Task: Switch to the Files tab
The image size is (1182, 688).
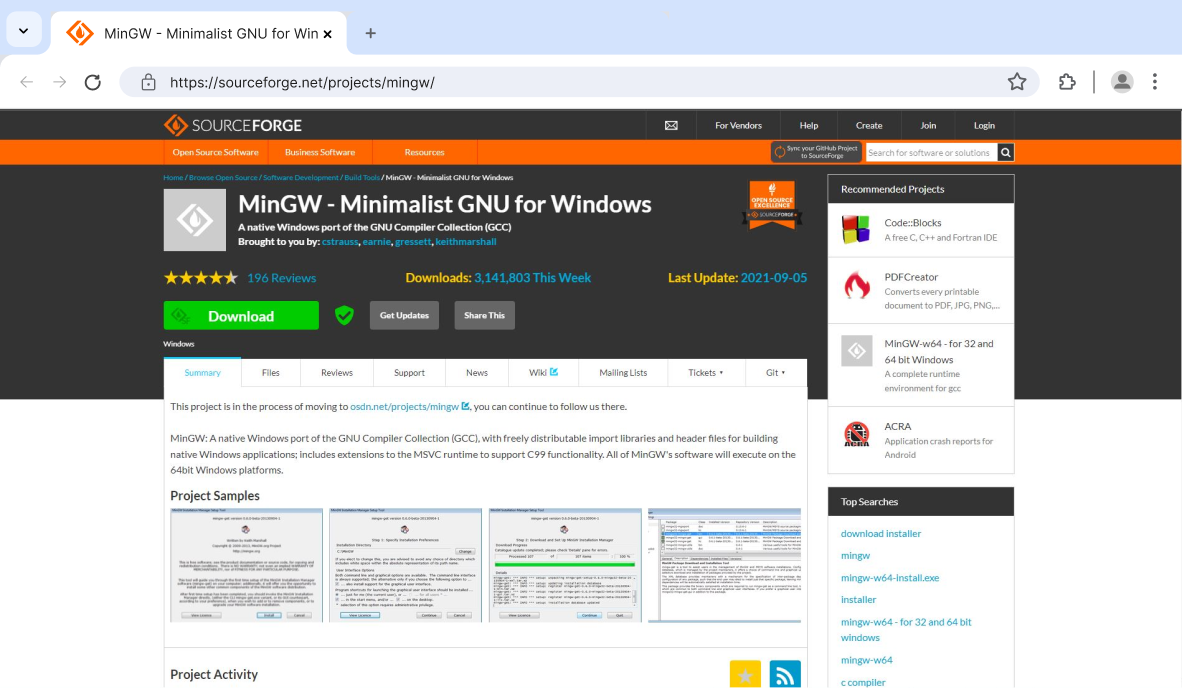Action: [270, 373]
